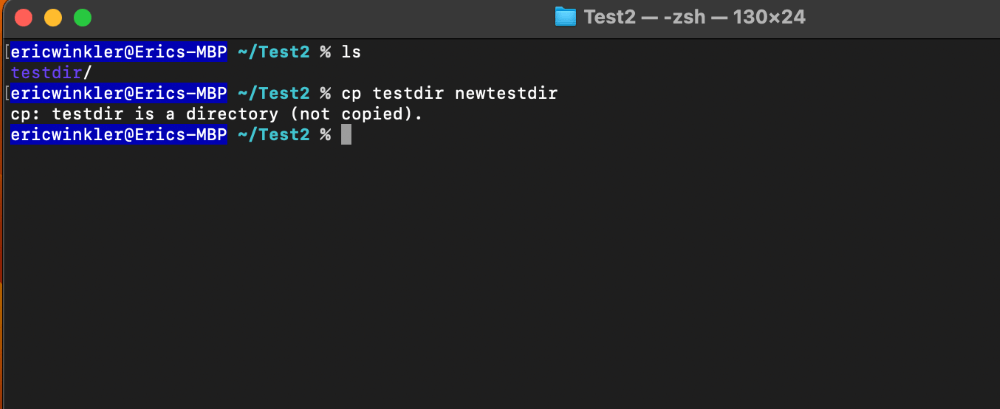Click the cp error message line
This screenshot has height=409, width=1000.
coord(217,115)
